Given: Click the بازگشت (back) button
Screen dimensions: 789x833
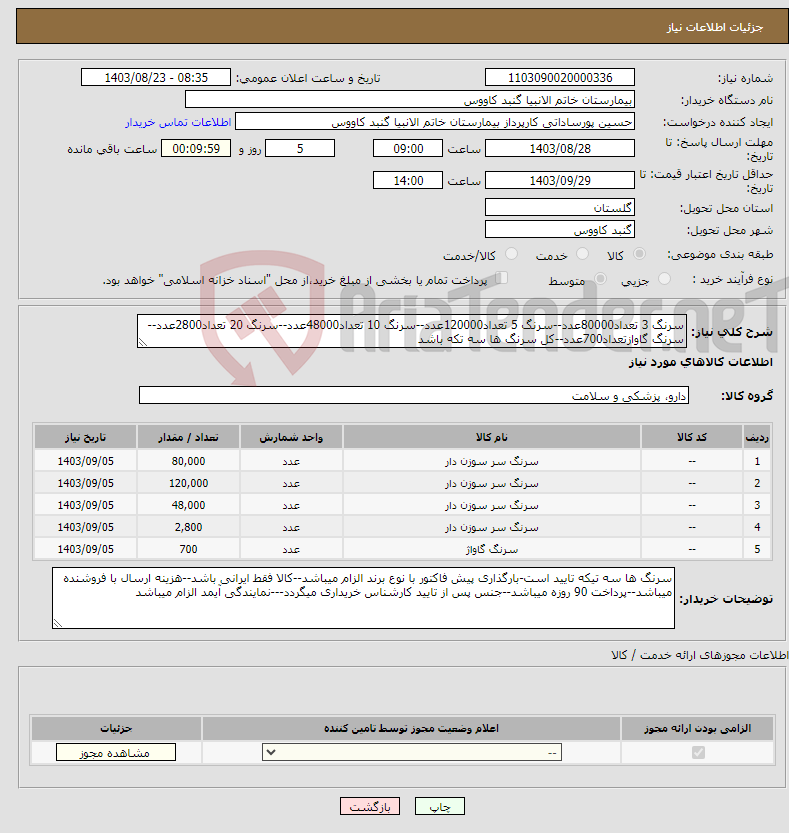Looking at the screenshot, I should (370, 806).
